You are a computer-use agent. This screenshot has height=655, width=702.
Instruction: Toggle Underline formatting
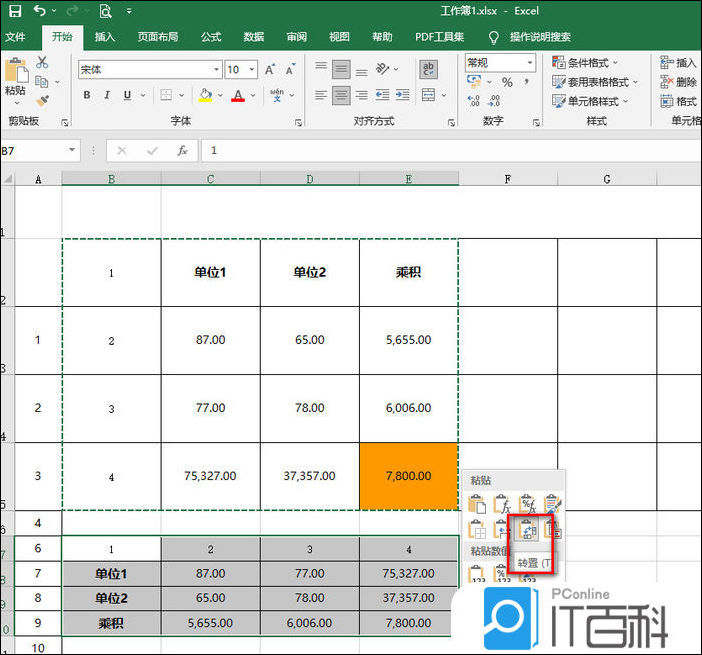[127, 95]
